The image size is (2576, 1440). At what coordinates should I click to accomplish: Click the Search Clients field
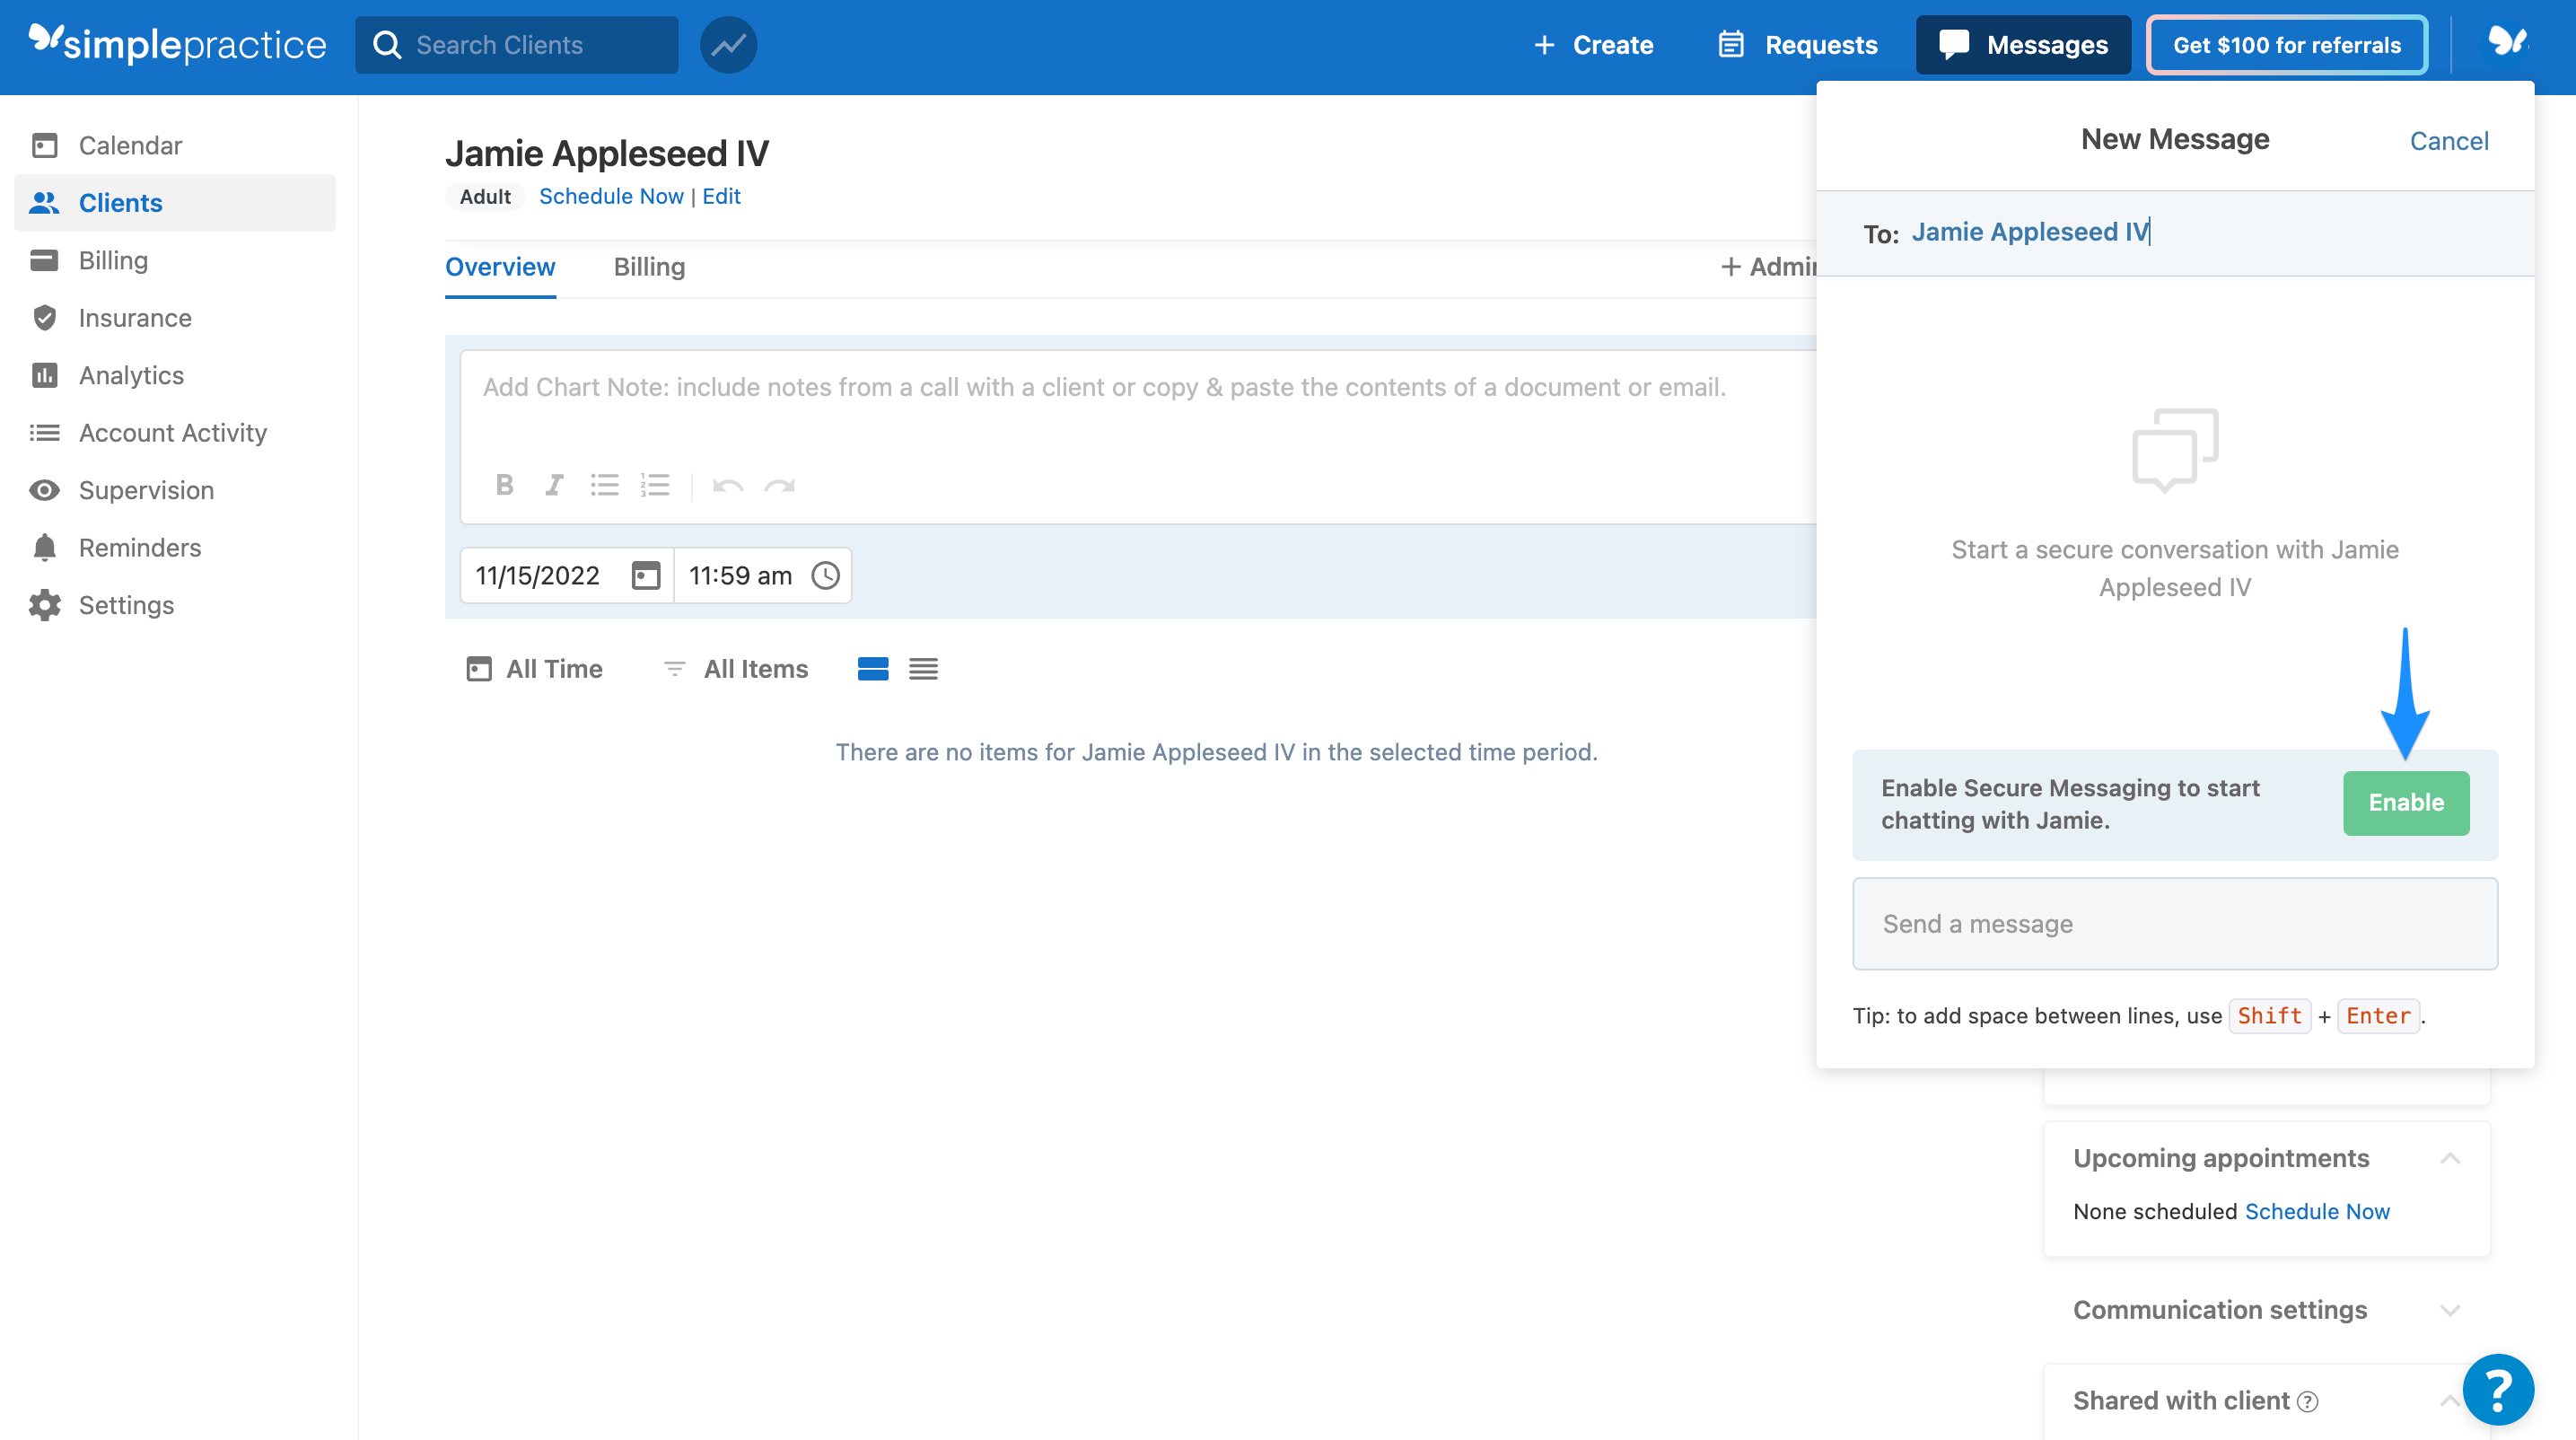pyautogui.click(x=517, y=45)
